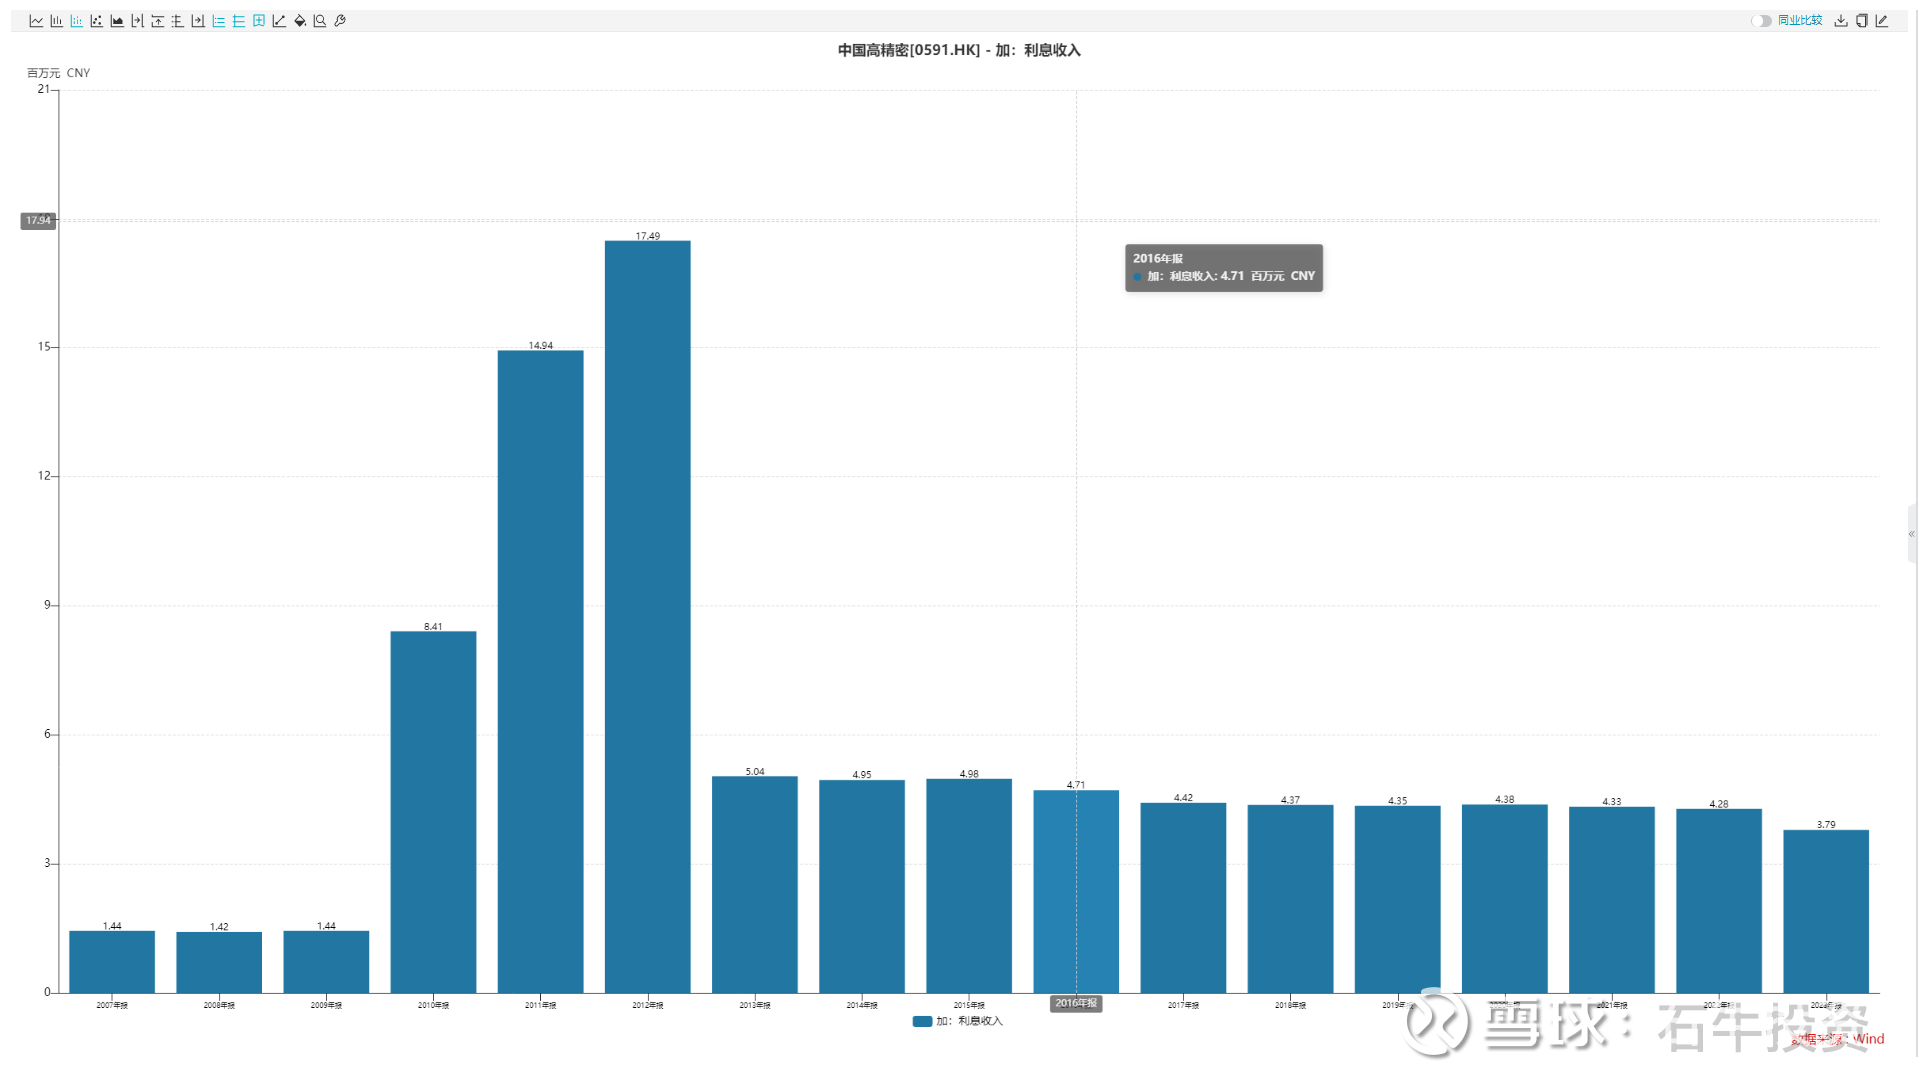
Task: Click the paint bucket fill color icon
Action: [300, 21]
